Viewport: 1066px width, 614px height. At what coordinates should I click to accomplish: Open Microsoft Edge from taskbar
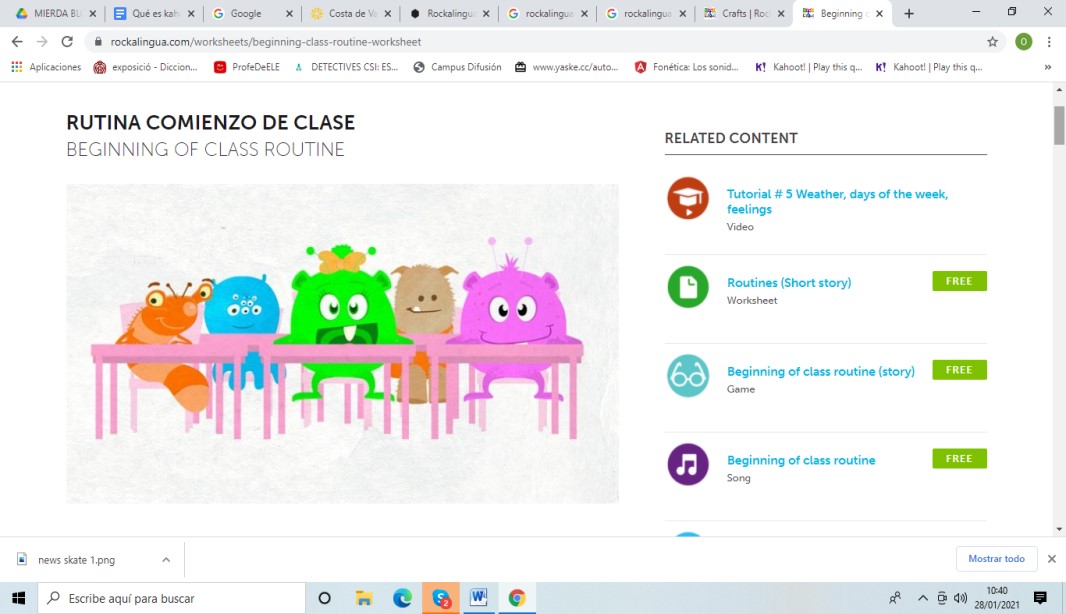[x=402, y=598]
